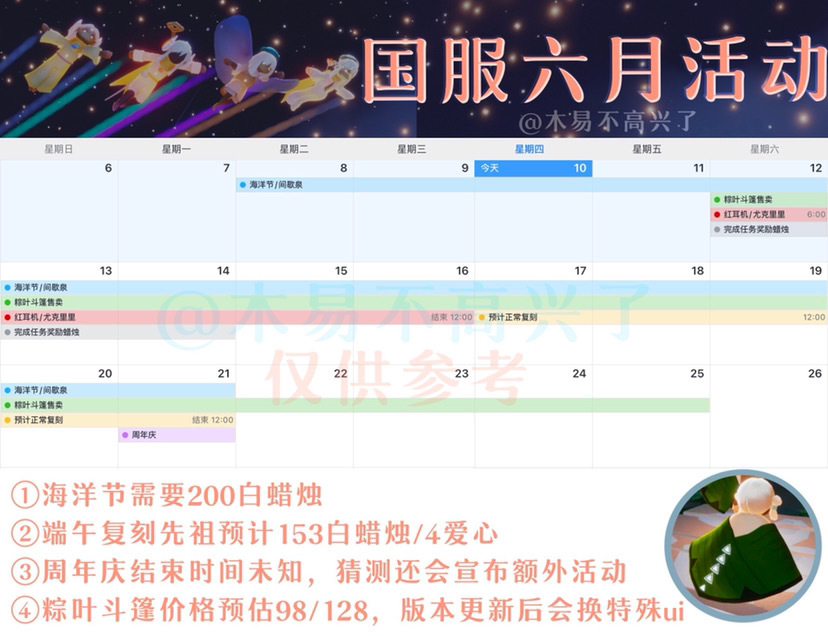
Task: Select date 22 in the calendar
Action: [341, 373]
